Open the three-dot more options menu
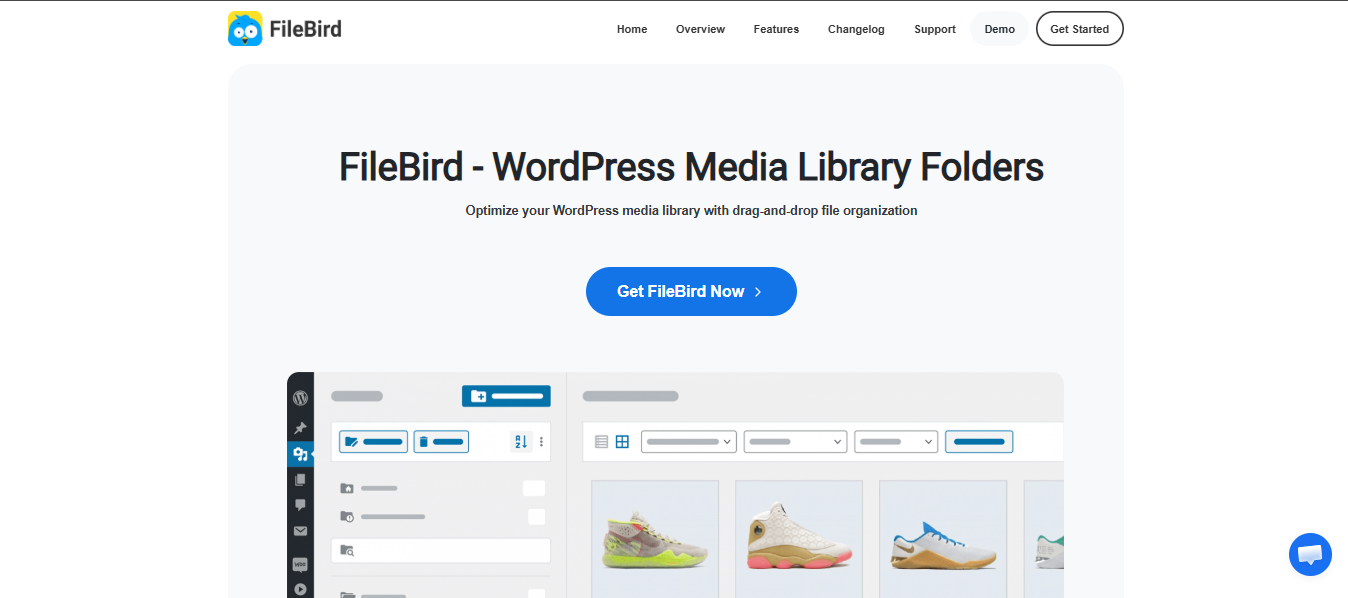 coord(541,441)
